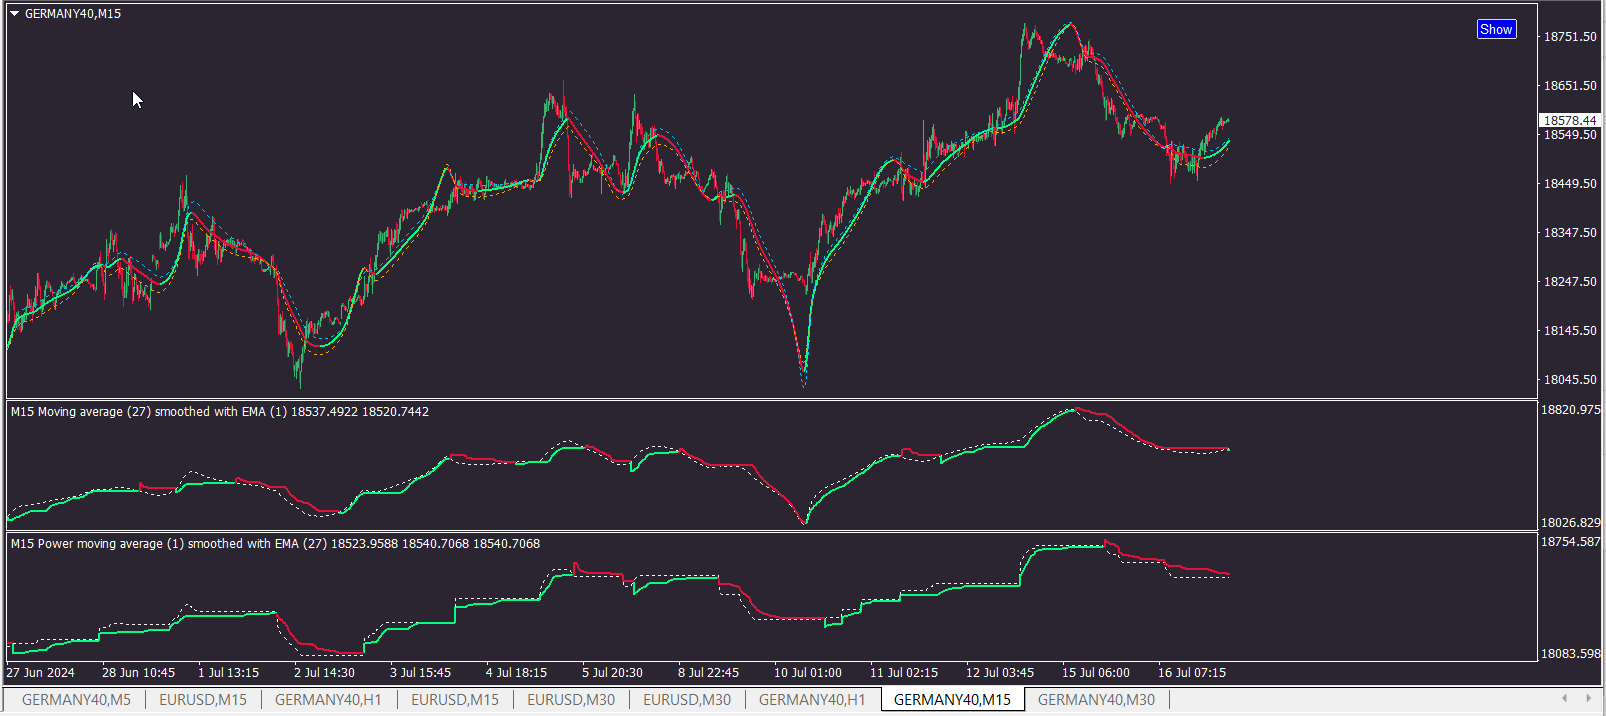
Task: Open the second GERMANY40,H1 chart tab
Action: [812, 700]
